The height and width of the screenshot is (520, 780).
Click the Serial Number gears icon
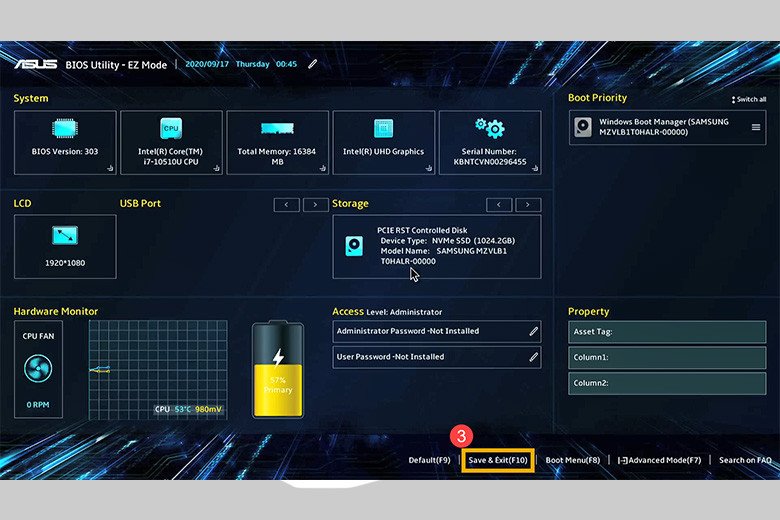pos(489,128)
